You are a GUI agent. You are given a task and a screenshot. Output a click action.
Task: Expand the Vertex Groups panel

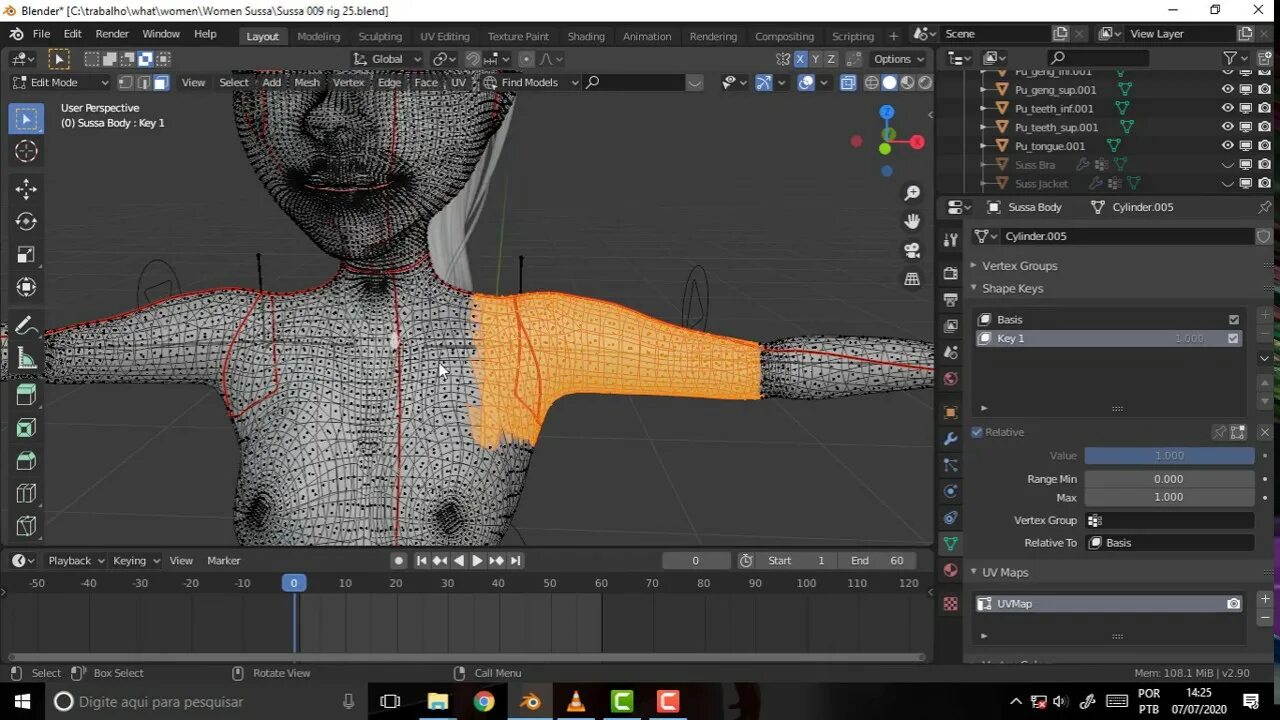(1019, 266)
